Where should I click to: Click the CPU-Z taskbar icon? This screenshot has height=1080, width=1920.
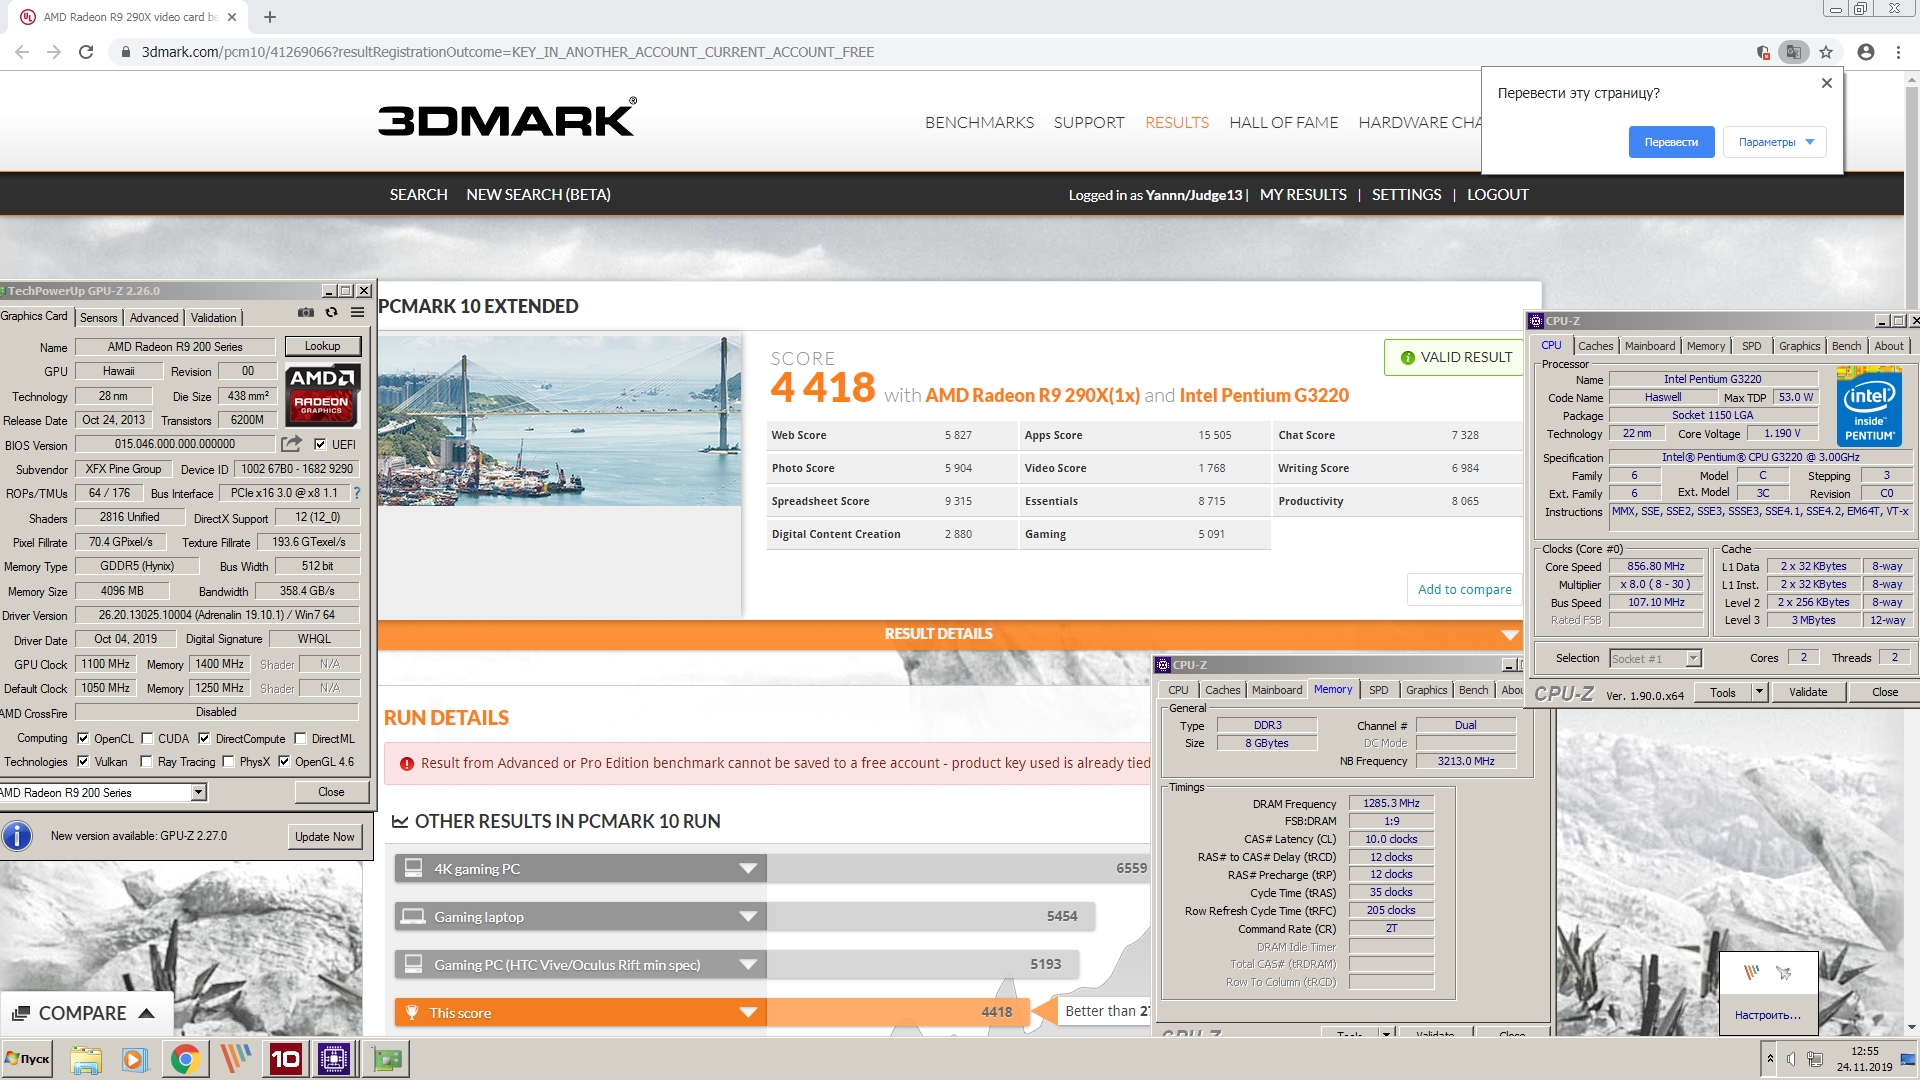pos(334,1059)
